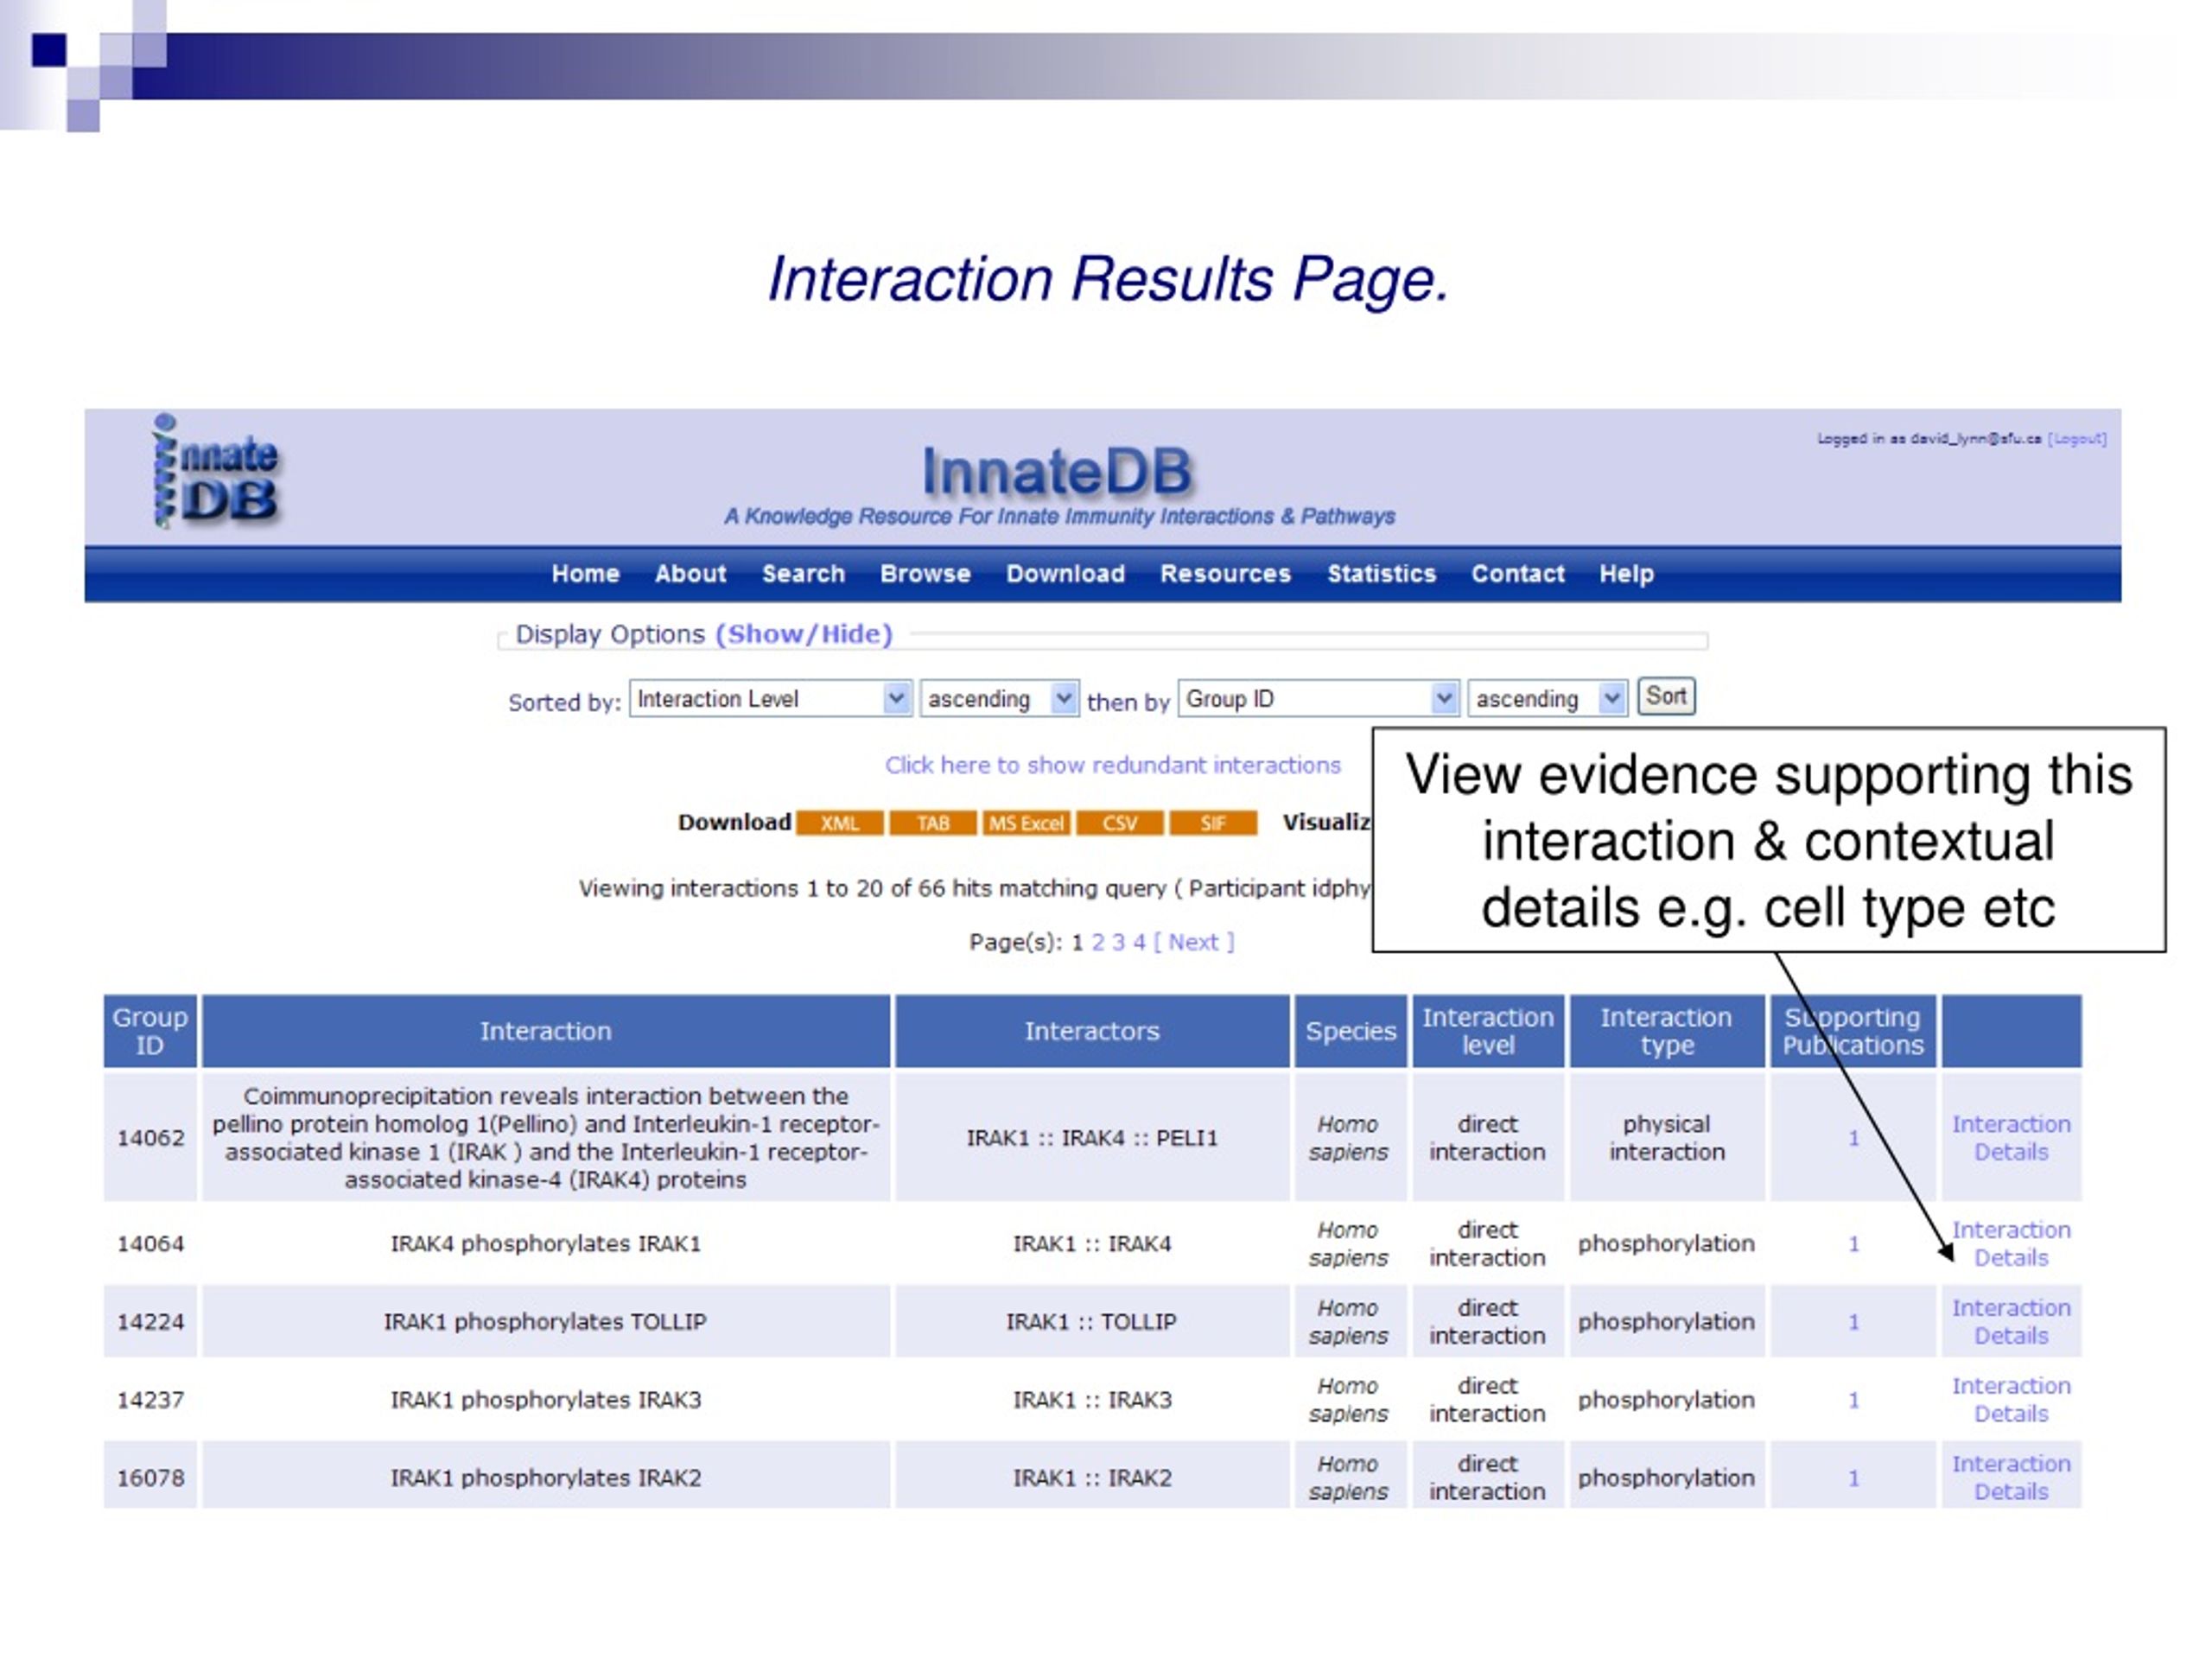Open Interaction Details for group 14237
The height and width of the screenshot is (1659, 2212).
(x=2011, y=1400)
